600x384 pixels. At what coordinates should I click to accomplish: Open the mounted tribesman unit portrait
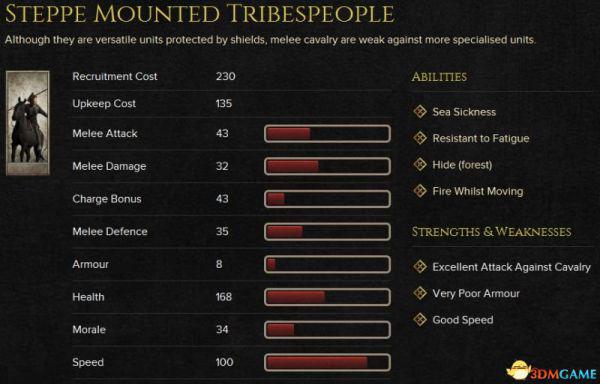pyautogui.click(x=28, y=123)
